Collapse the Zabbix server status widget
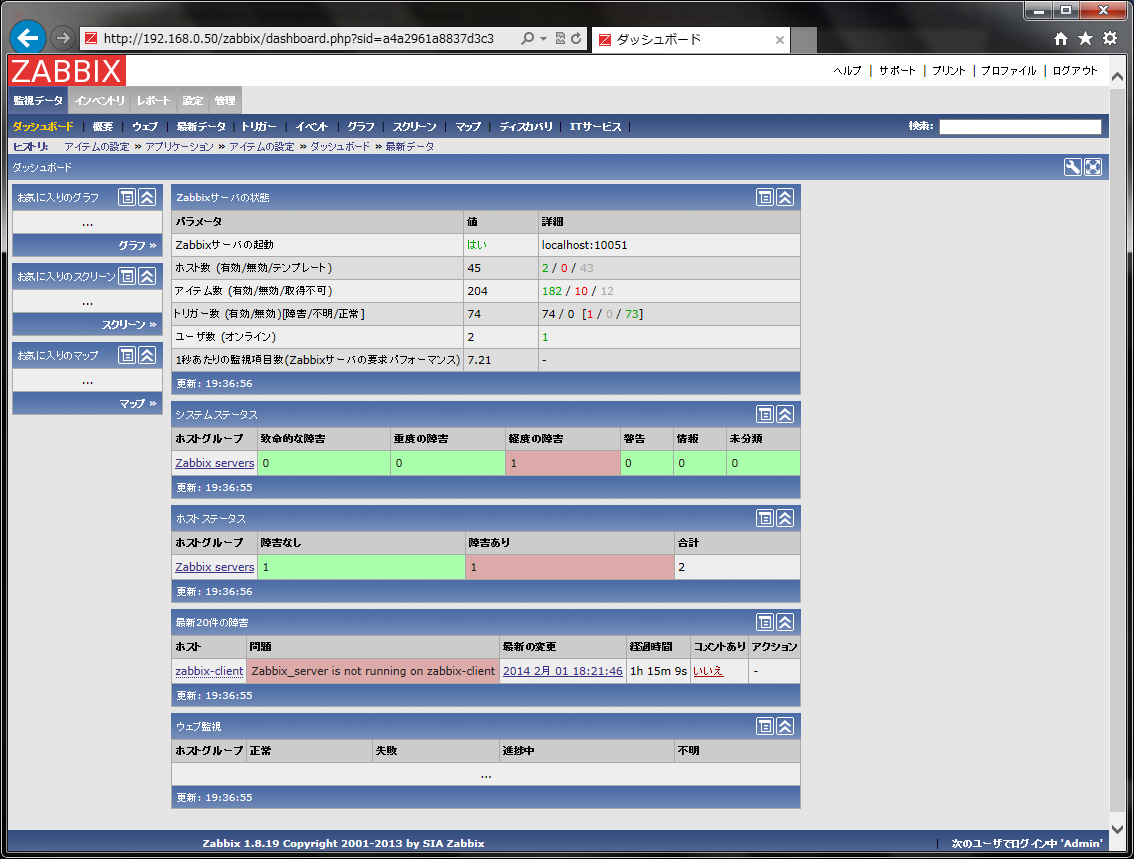 click(x=785, y=197)
